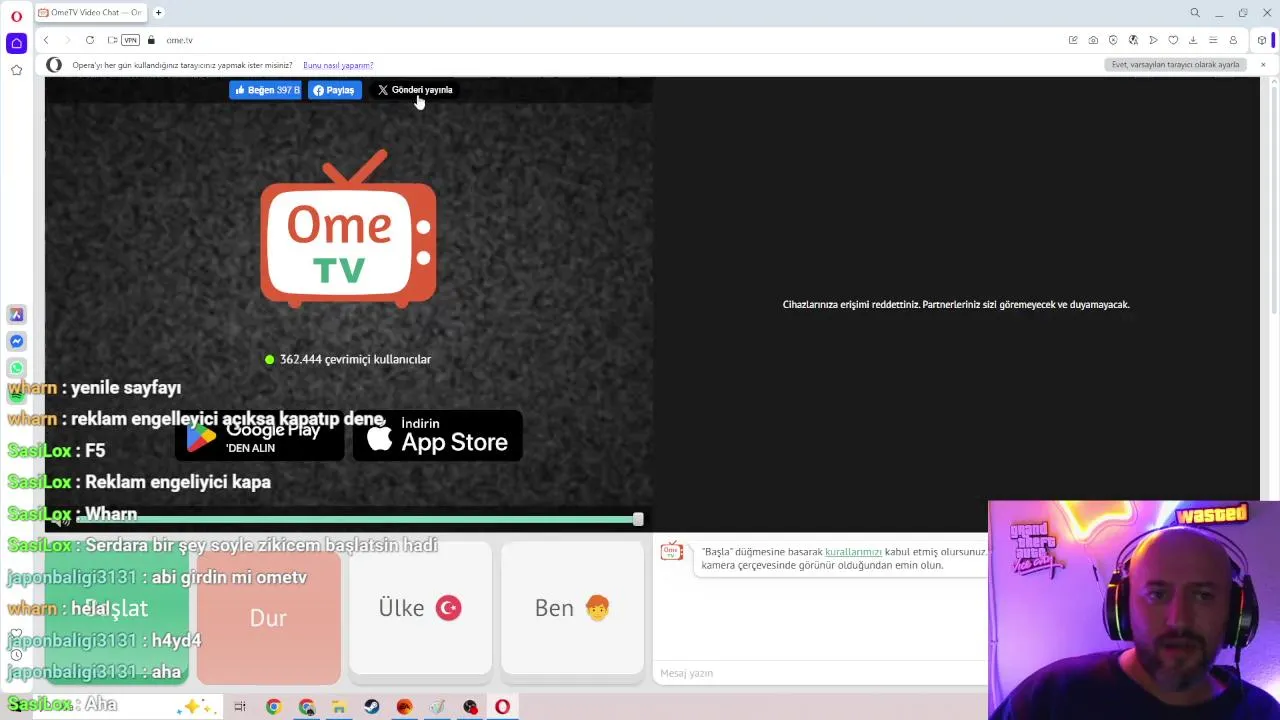Click the '362.444 çevrimiçi kullanıcılar' text
This screenshot has height=720, width=1280.
(x=355, y=359)
